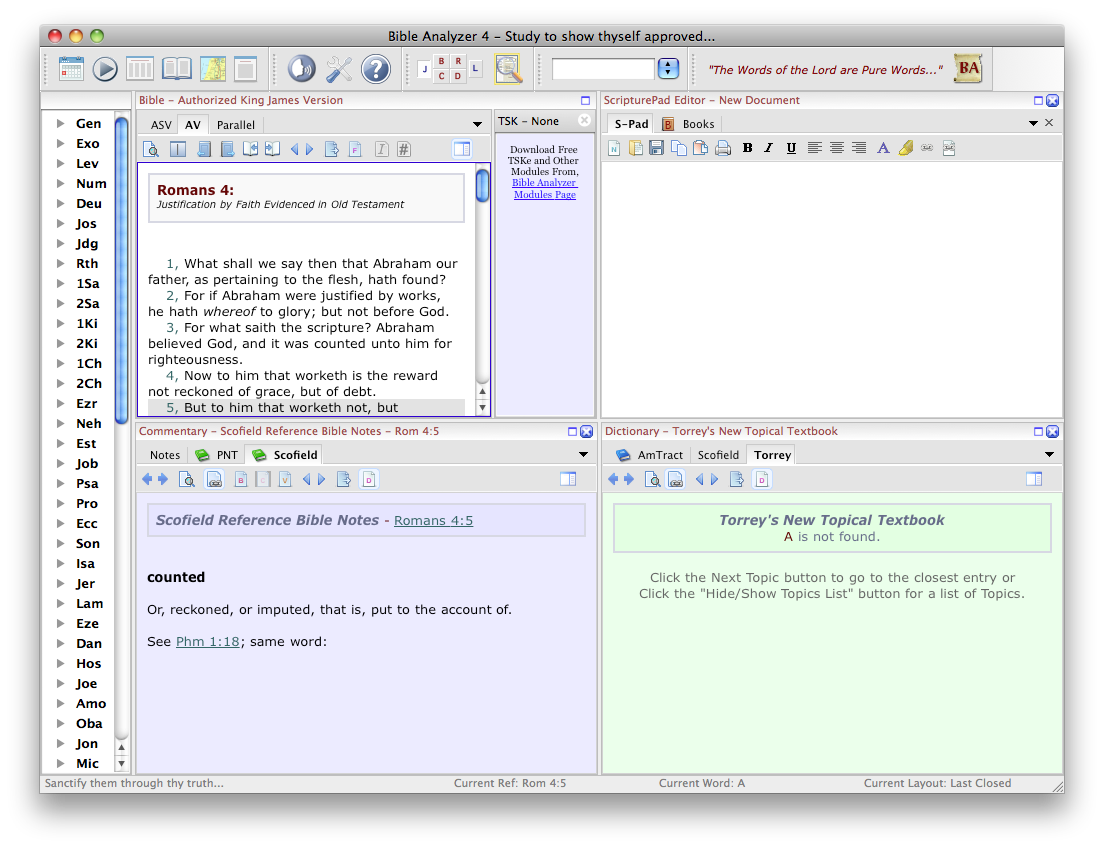Paste using clipboard icon in ScripturePad
1104x848 pixels.
click(x=701, y=148)
